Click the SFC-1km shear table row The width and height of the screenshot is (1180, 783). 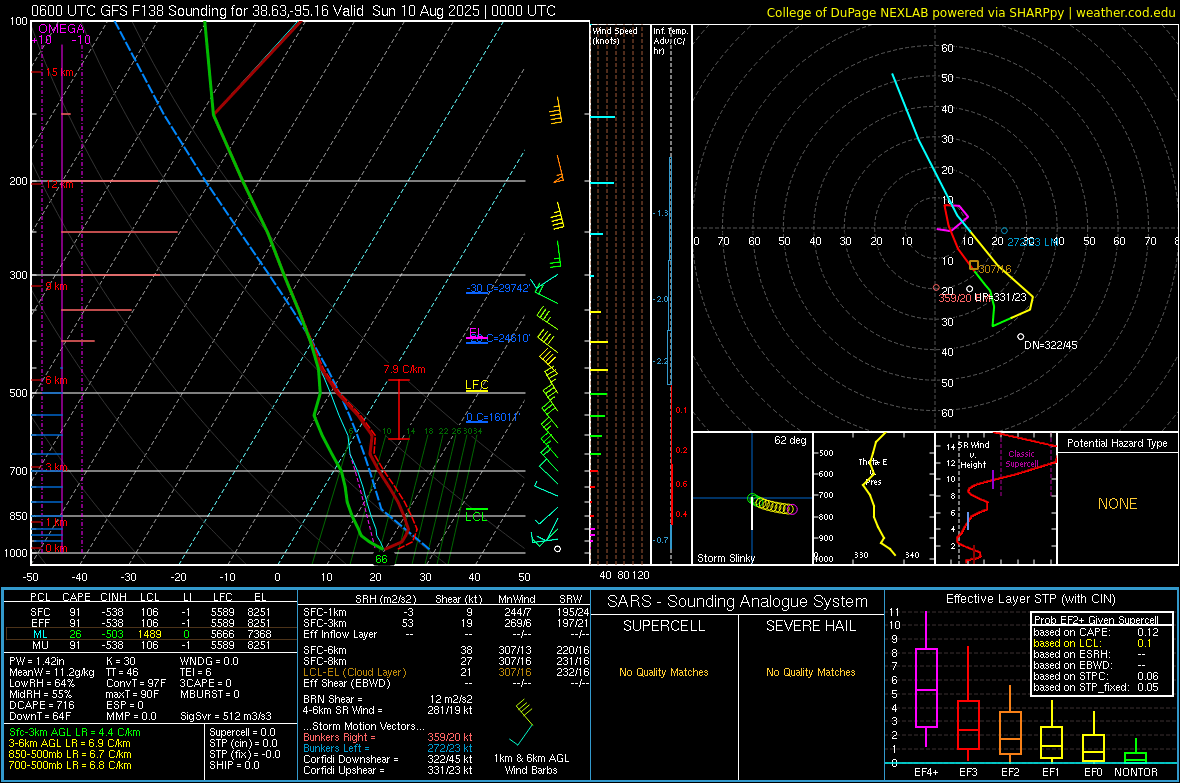point(446,612)
